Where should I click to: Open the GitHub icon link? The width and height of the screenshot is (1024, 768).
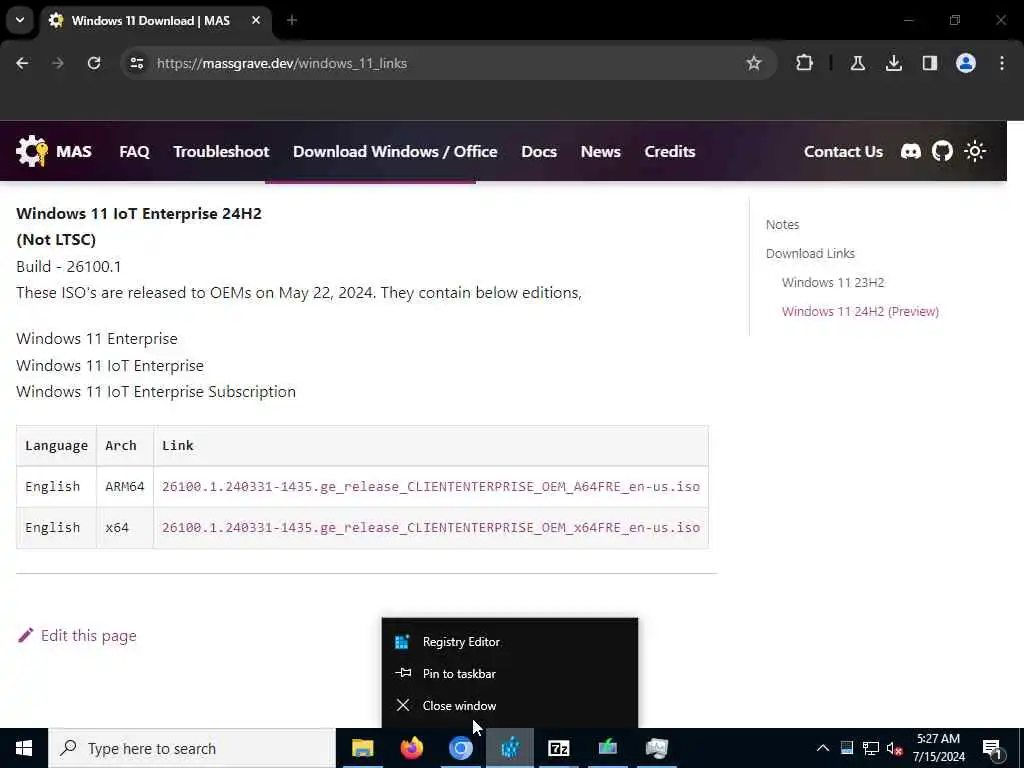pyautogui.click(x=942, y=152)
